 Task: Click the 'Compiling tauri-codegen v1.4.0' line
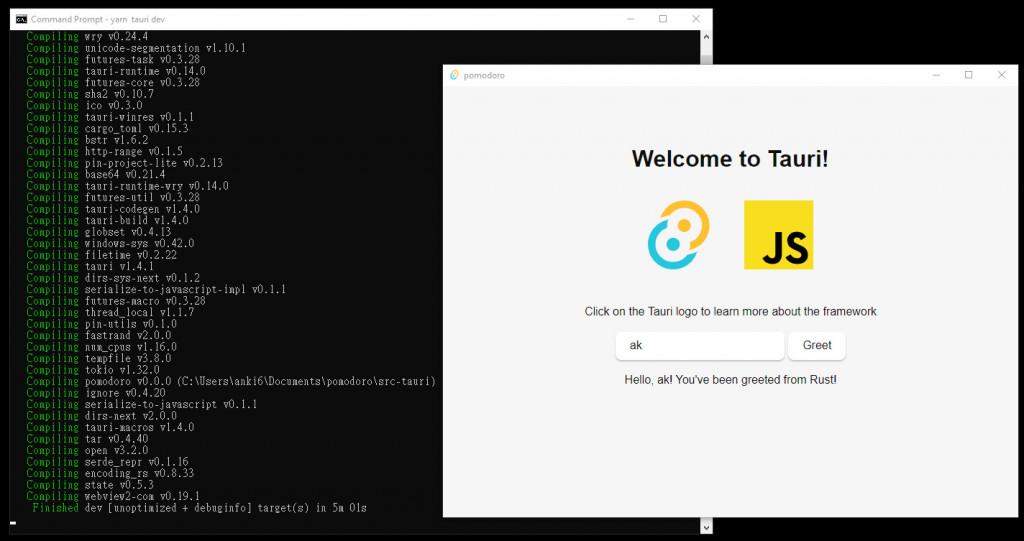pos(114,209)
